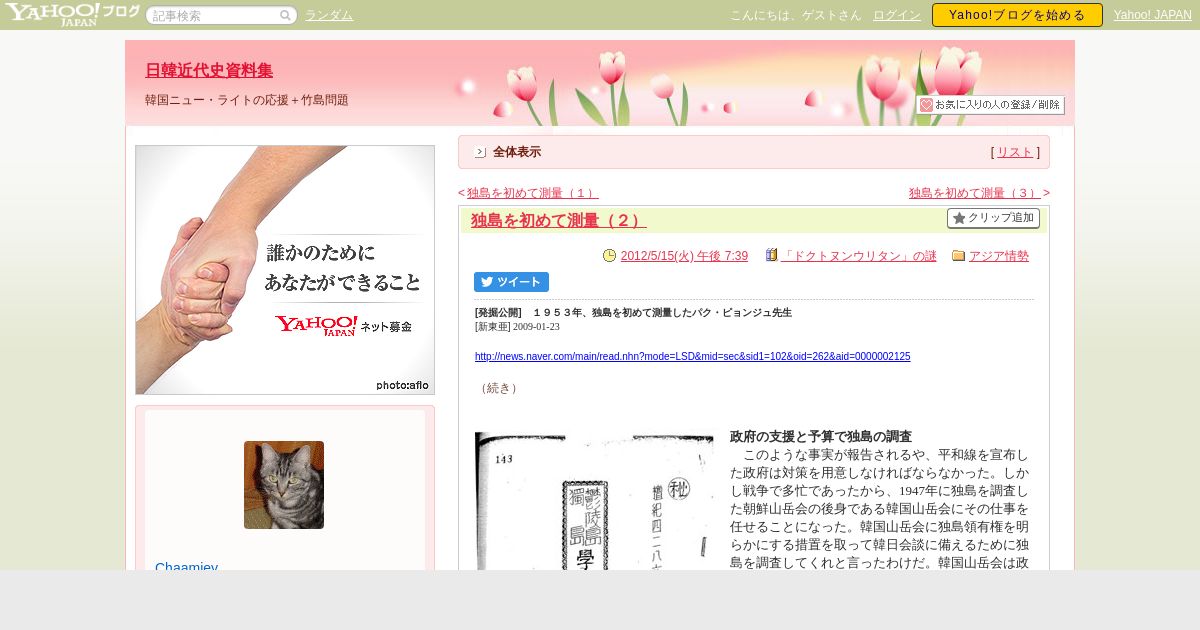The image size is (1200, 630).
Task: Open the 「ドクトヌンウリタン」の謎 category link
Action: pyautogui.click(x=858, y=256)
